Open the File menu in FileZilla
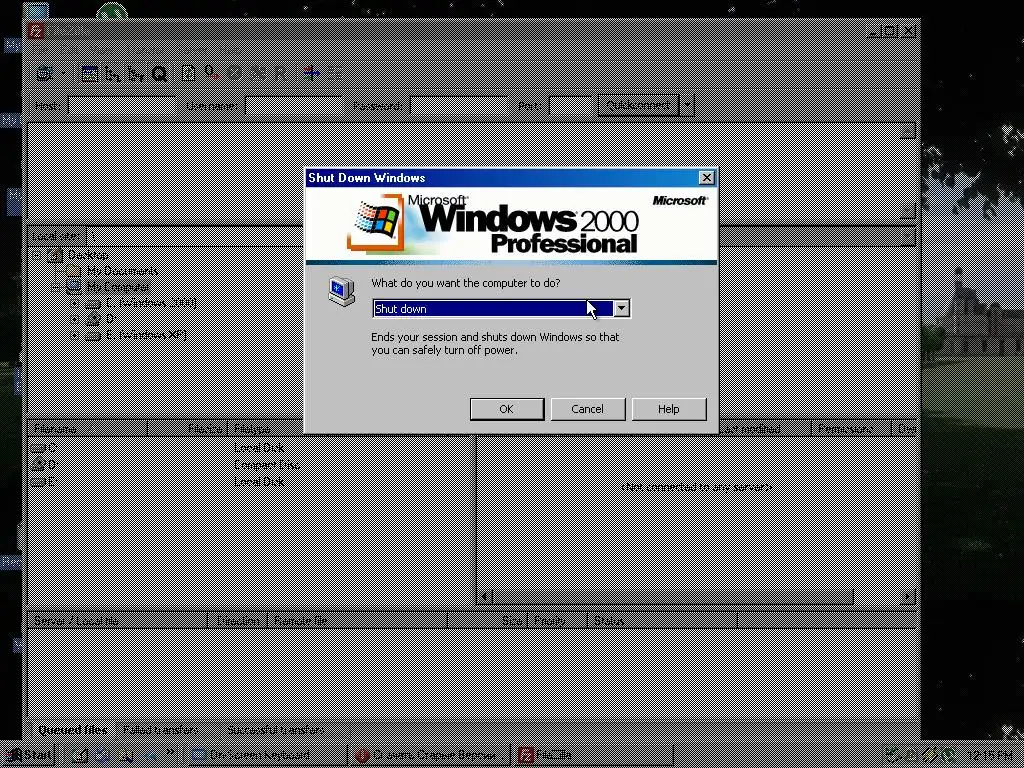Image resolution: width=1024 pixels, height=768 pixels. [40, 50]
